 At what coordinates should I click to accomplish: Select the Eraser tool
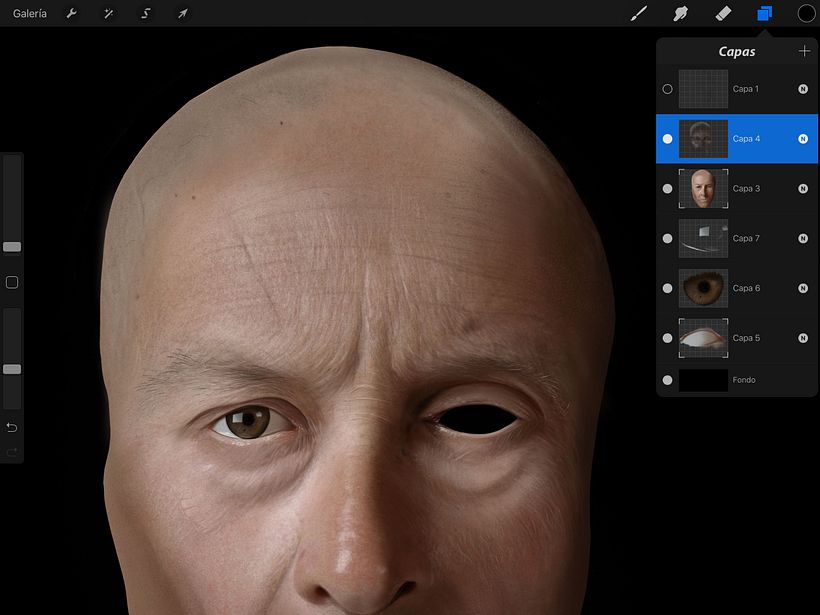723,14
